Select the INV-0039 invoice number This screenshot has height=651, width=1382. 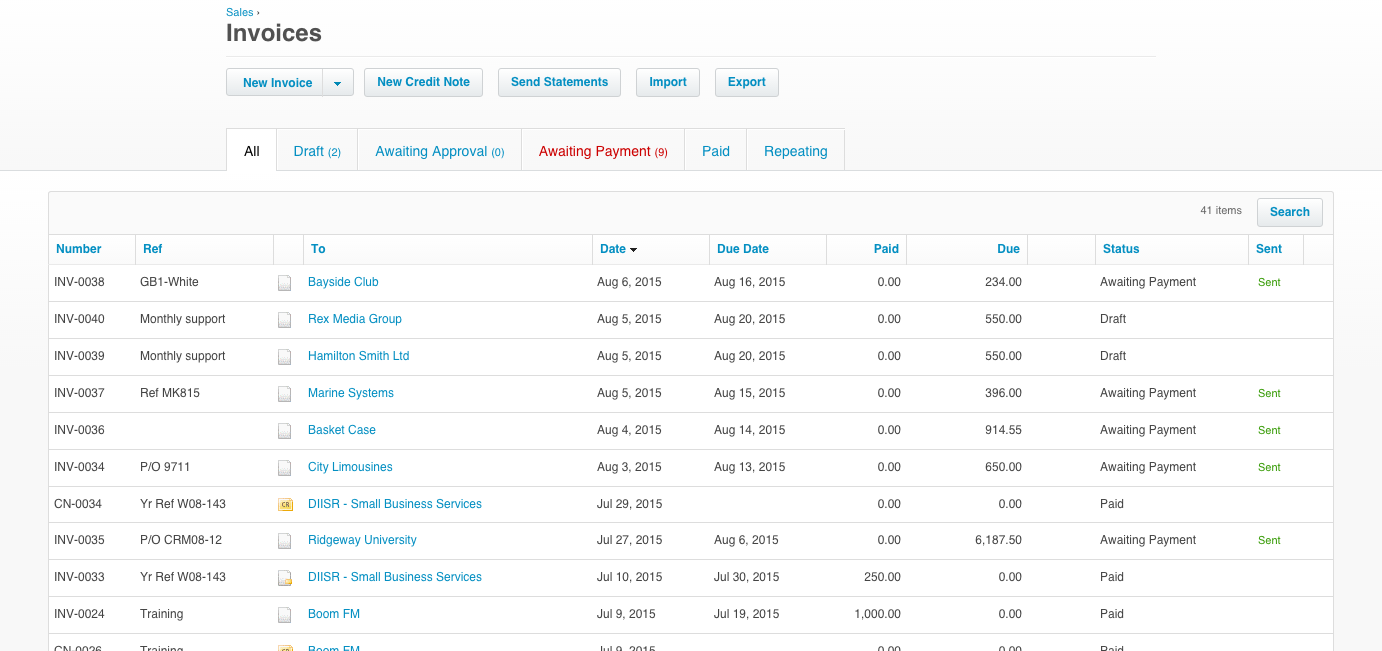coord(79,356)
